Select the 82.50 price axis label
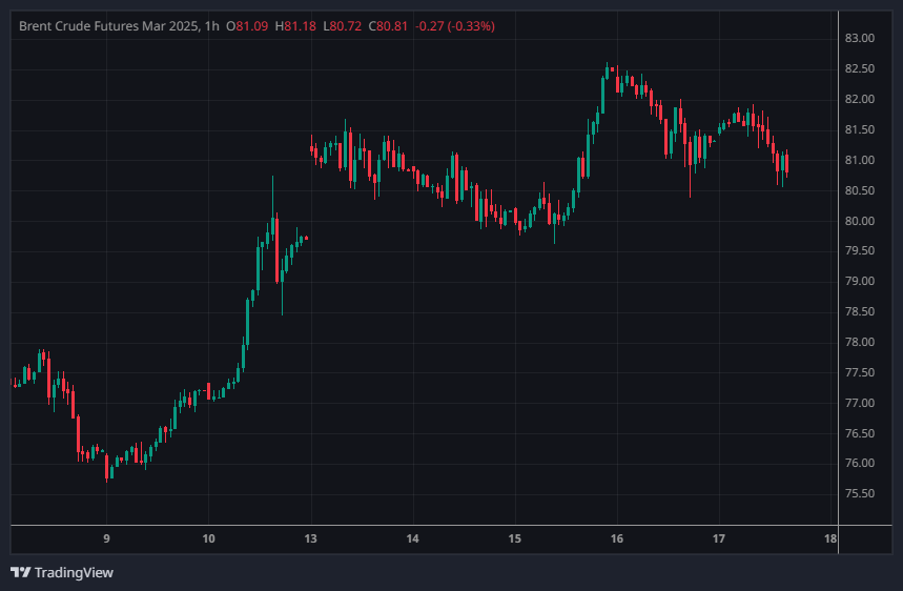904x592 pixels. (x=859, y=69)
